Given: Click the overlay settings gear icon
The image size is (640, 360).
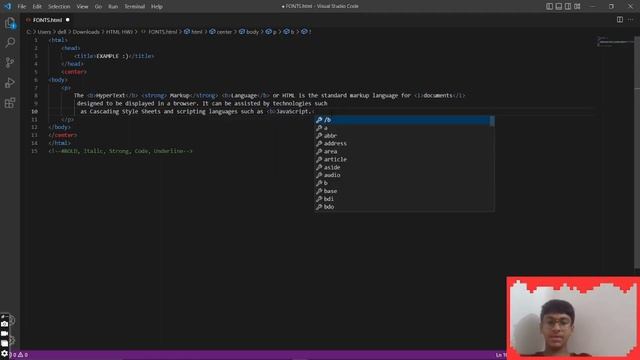Looking at the screenshot, I should [4, 353].
